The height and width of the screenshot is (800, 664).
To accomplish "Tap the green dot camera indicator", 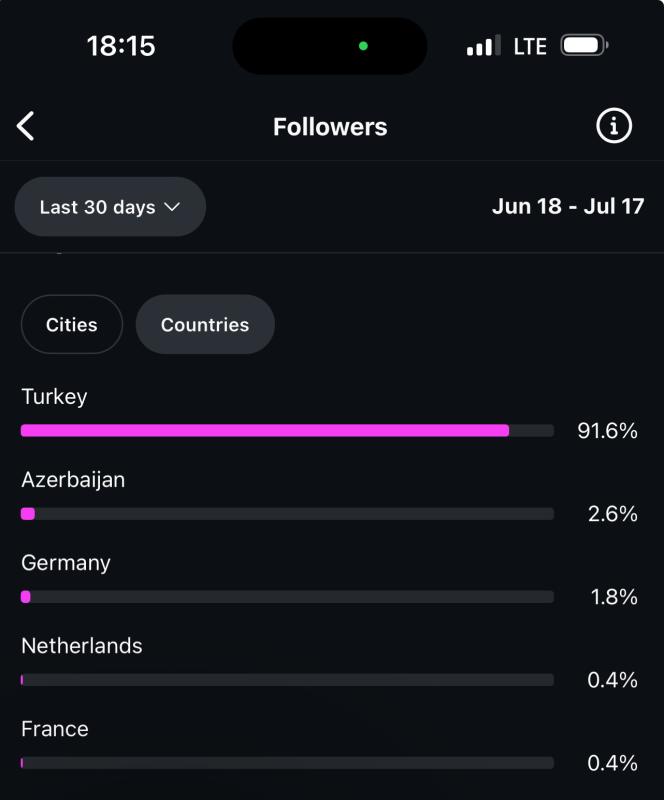I will pos(363,46).
